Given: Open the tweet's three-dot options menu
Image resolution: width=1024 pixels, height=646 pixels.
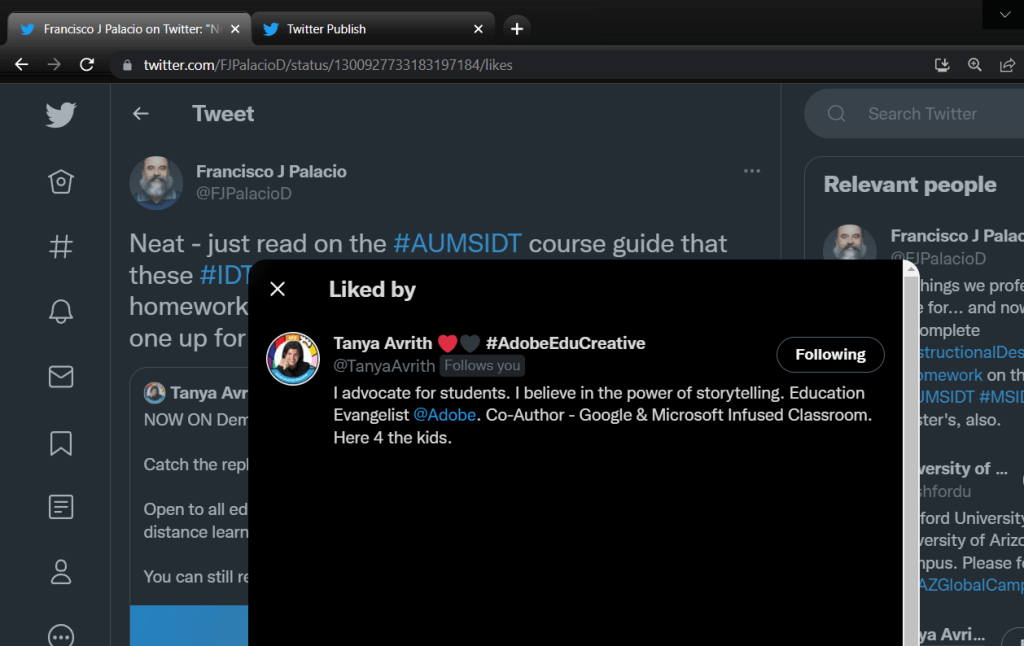Looking at the screenshot, I should point(752,171).
